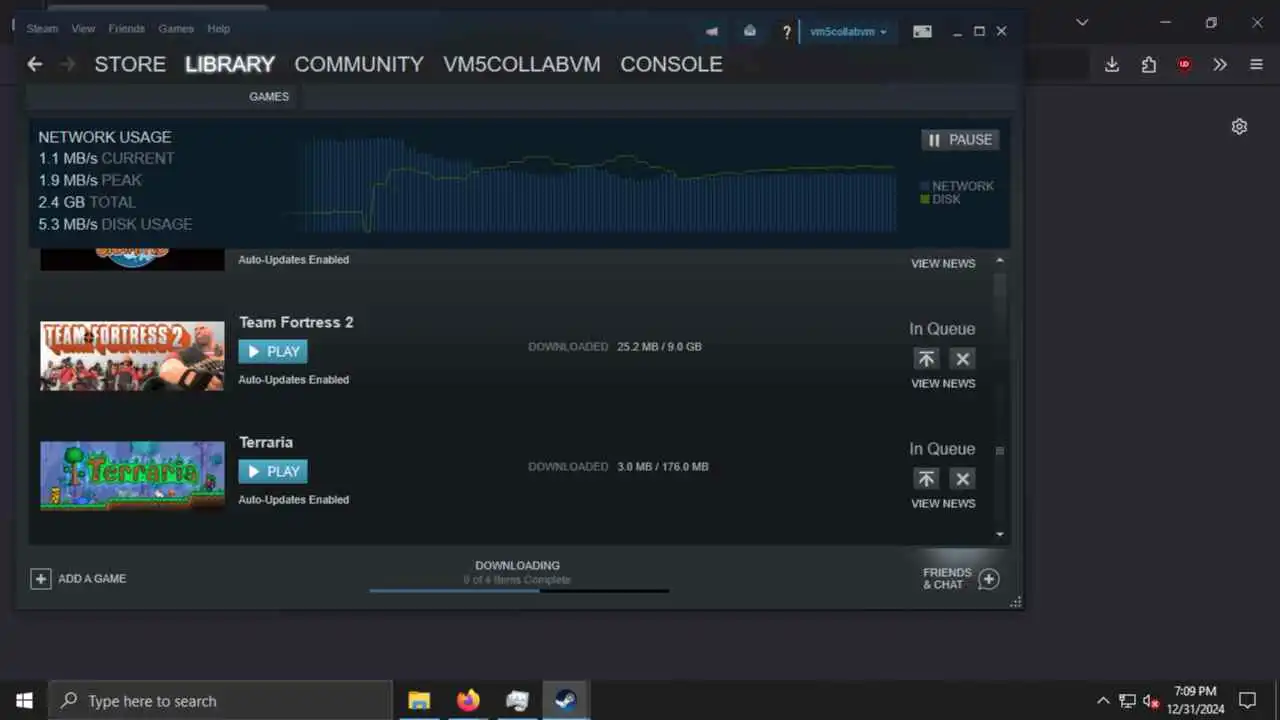Show more Firefox toolbar tools chevrons

(1220, 64)
